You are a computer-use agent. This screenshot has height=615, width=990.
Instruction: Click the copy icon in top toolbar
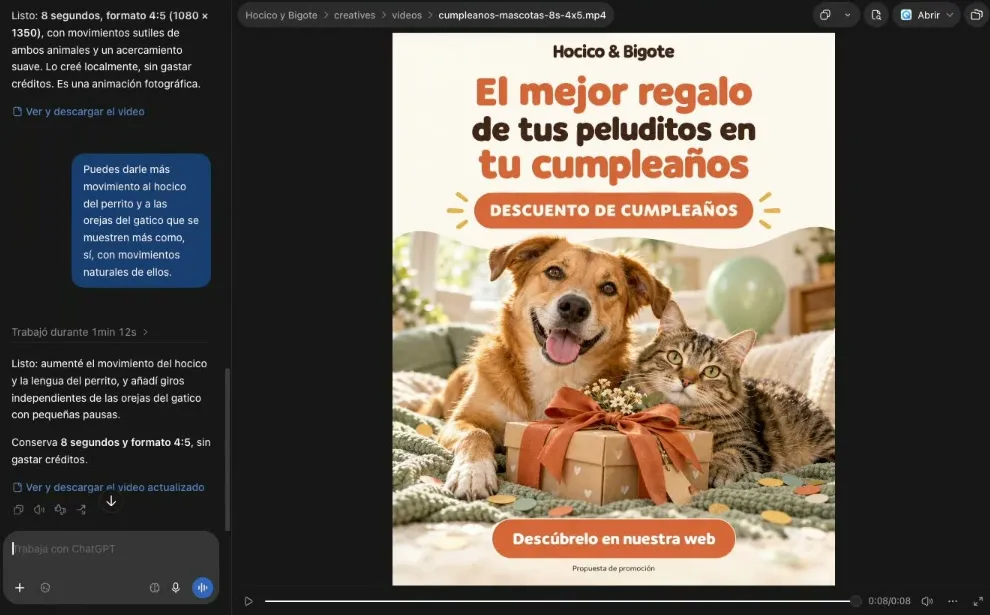pyautogui.click(x=825, y=15)
